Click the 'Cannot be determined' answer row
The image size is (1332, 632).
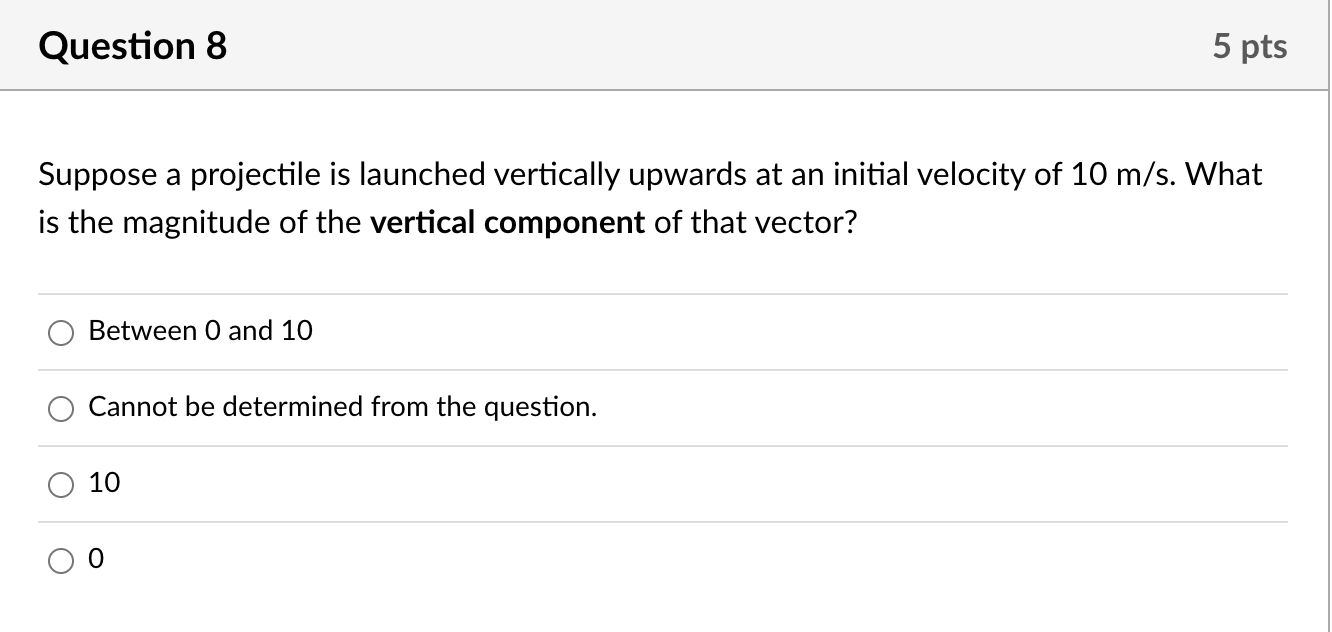point(343,408)
